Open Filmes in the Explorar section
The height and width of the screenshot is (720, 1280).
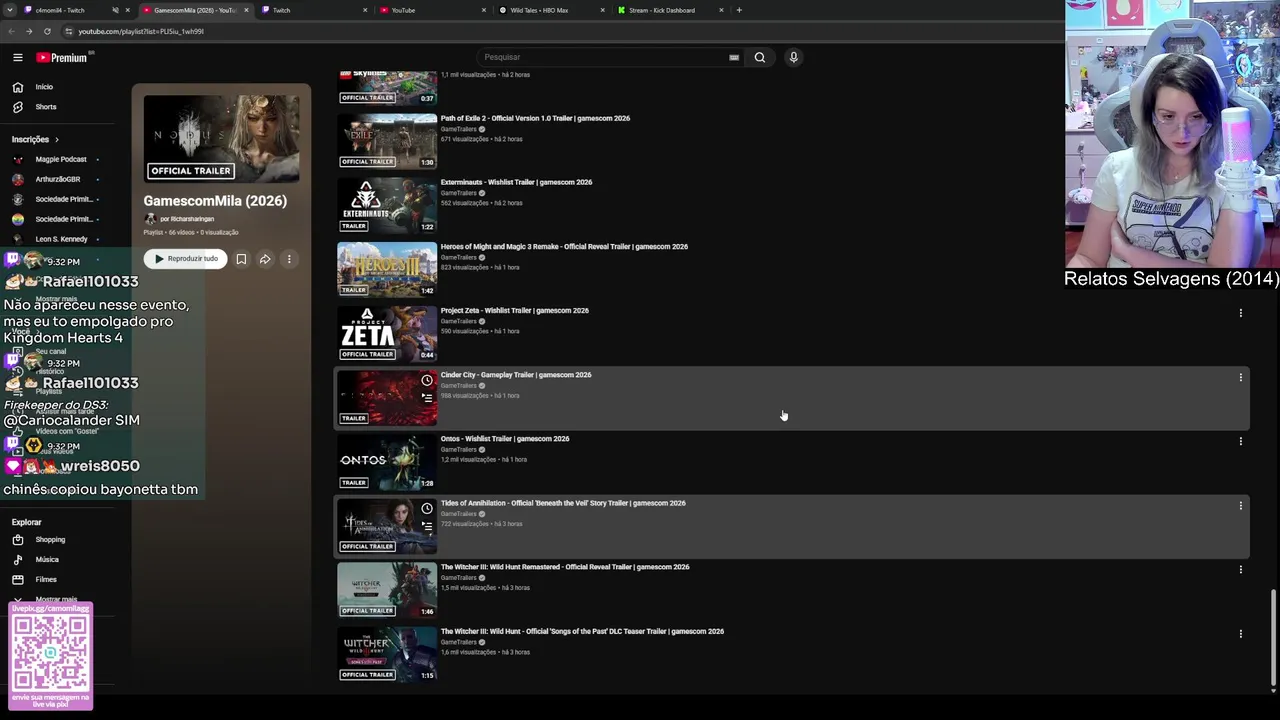[46, 580]
